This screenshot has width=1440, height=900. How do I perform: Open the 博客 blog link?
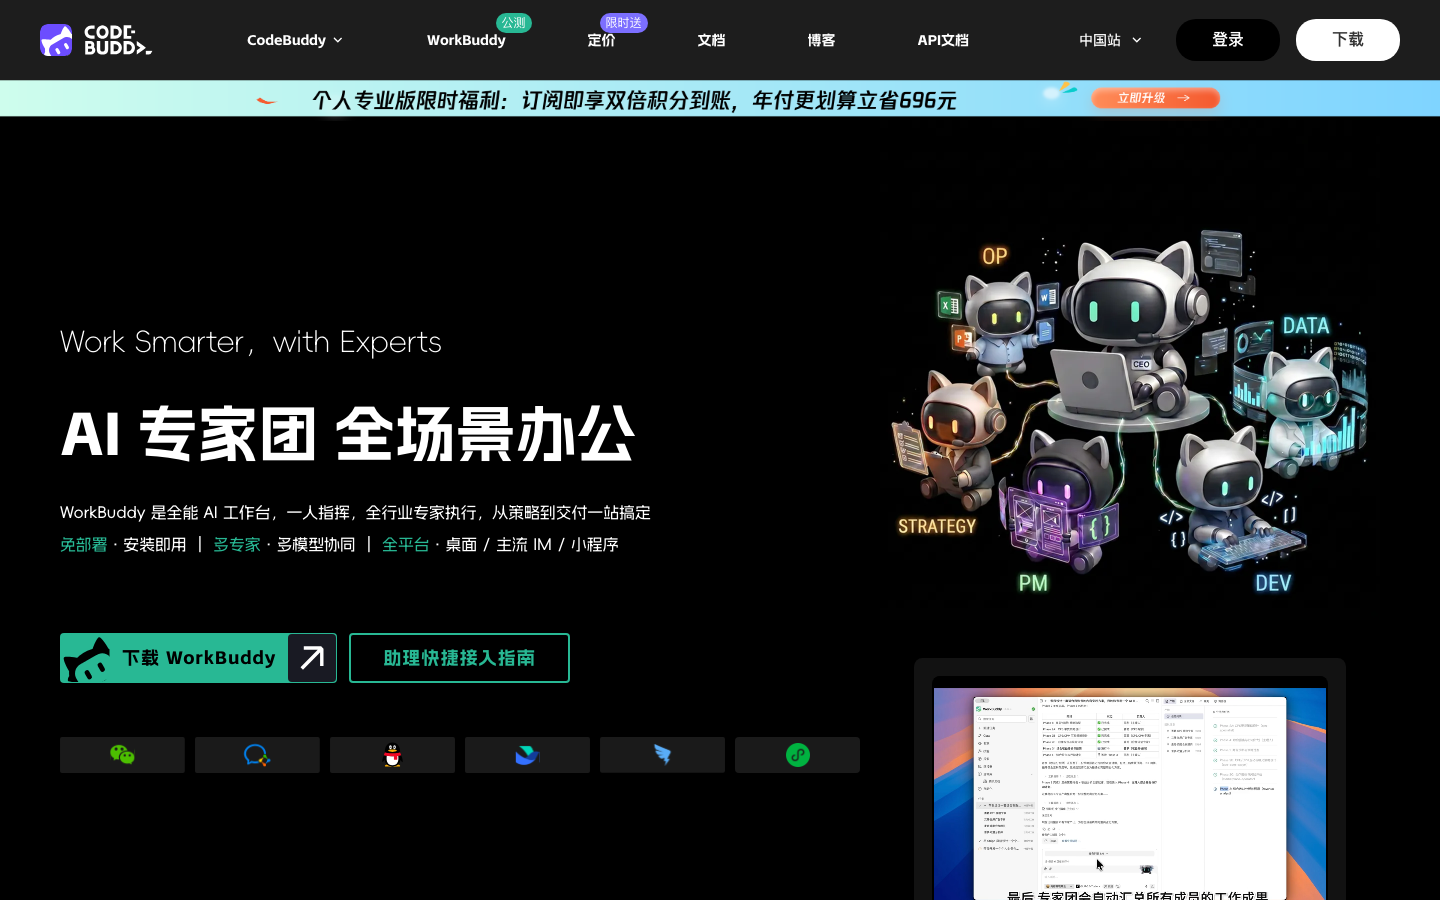pos(821,40)
